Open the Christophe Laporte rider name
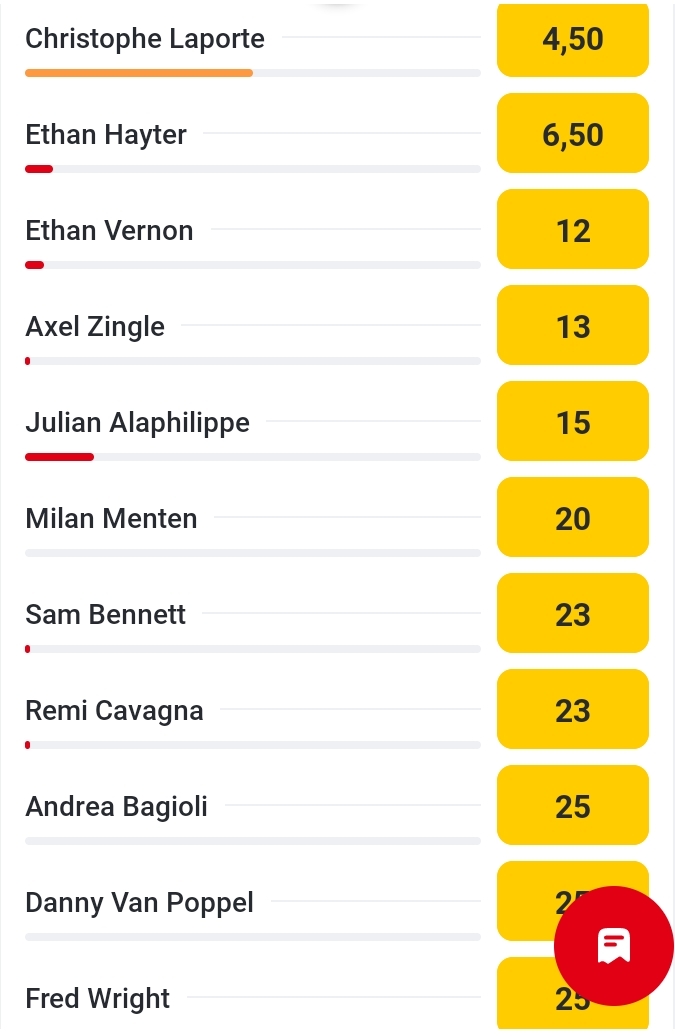Image resolution: width=675 pixels, height=1036 pixels. tap(145, 39)
